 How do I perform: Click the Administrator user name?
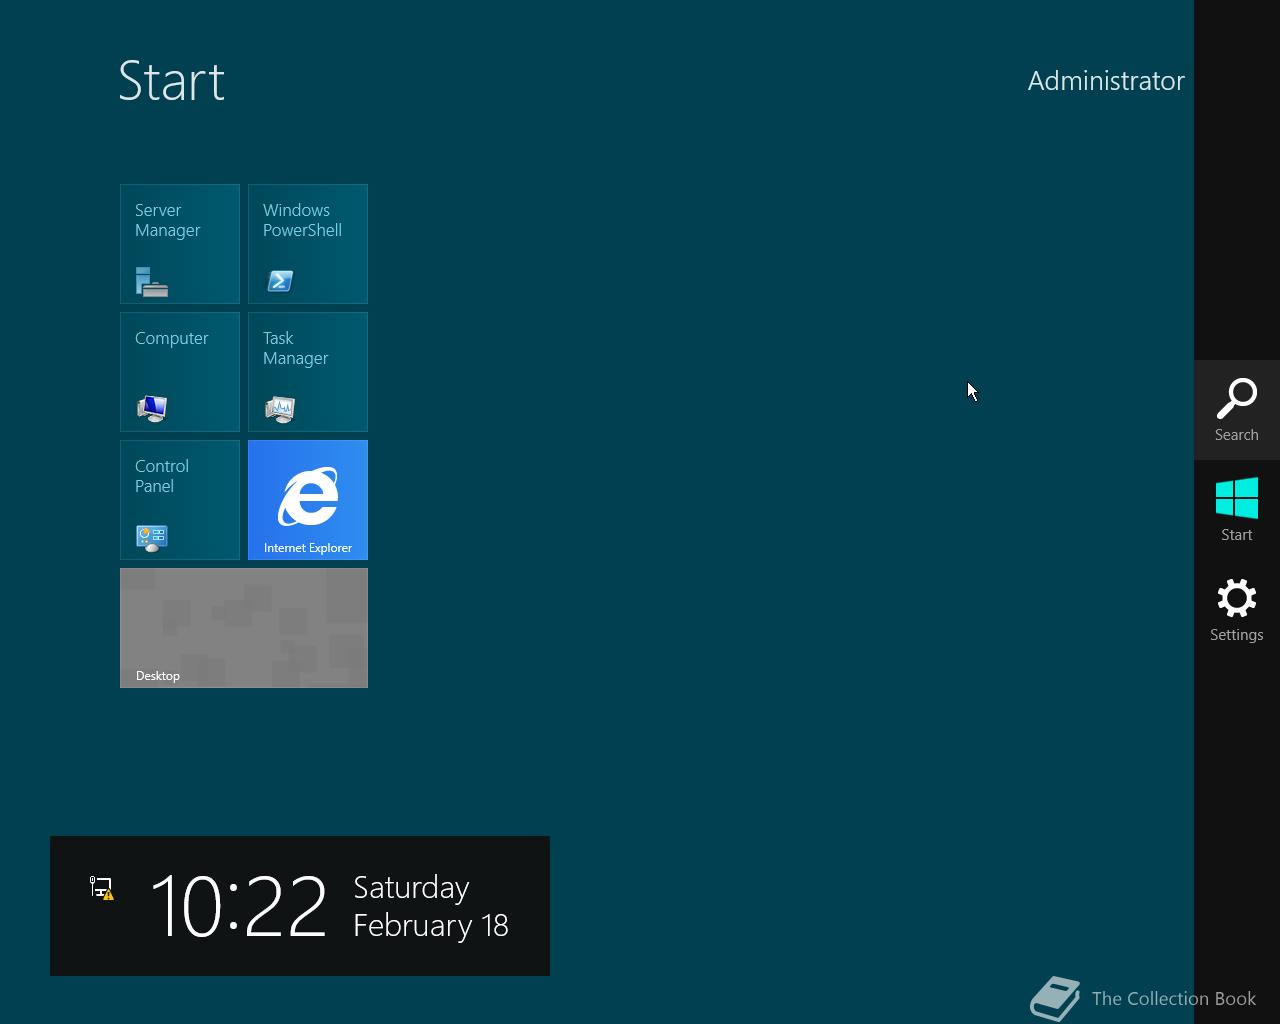(x=1106, y=81)
